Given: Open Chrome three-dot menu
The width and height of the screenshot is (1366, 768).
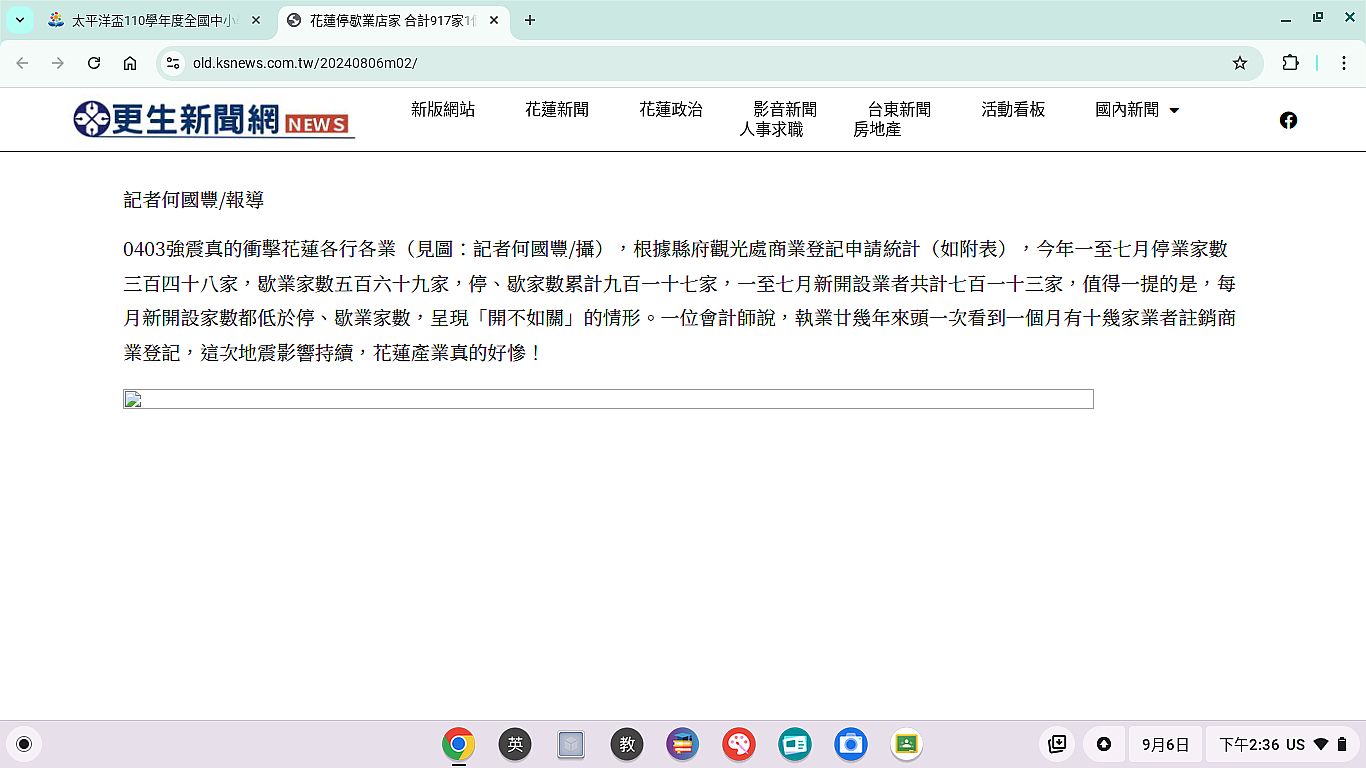Looking at the screenshot, I should [x=1344, y=63].
